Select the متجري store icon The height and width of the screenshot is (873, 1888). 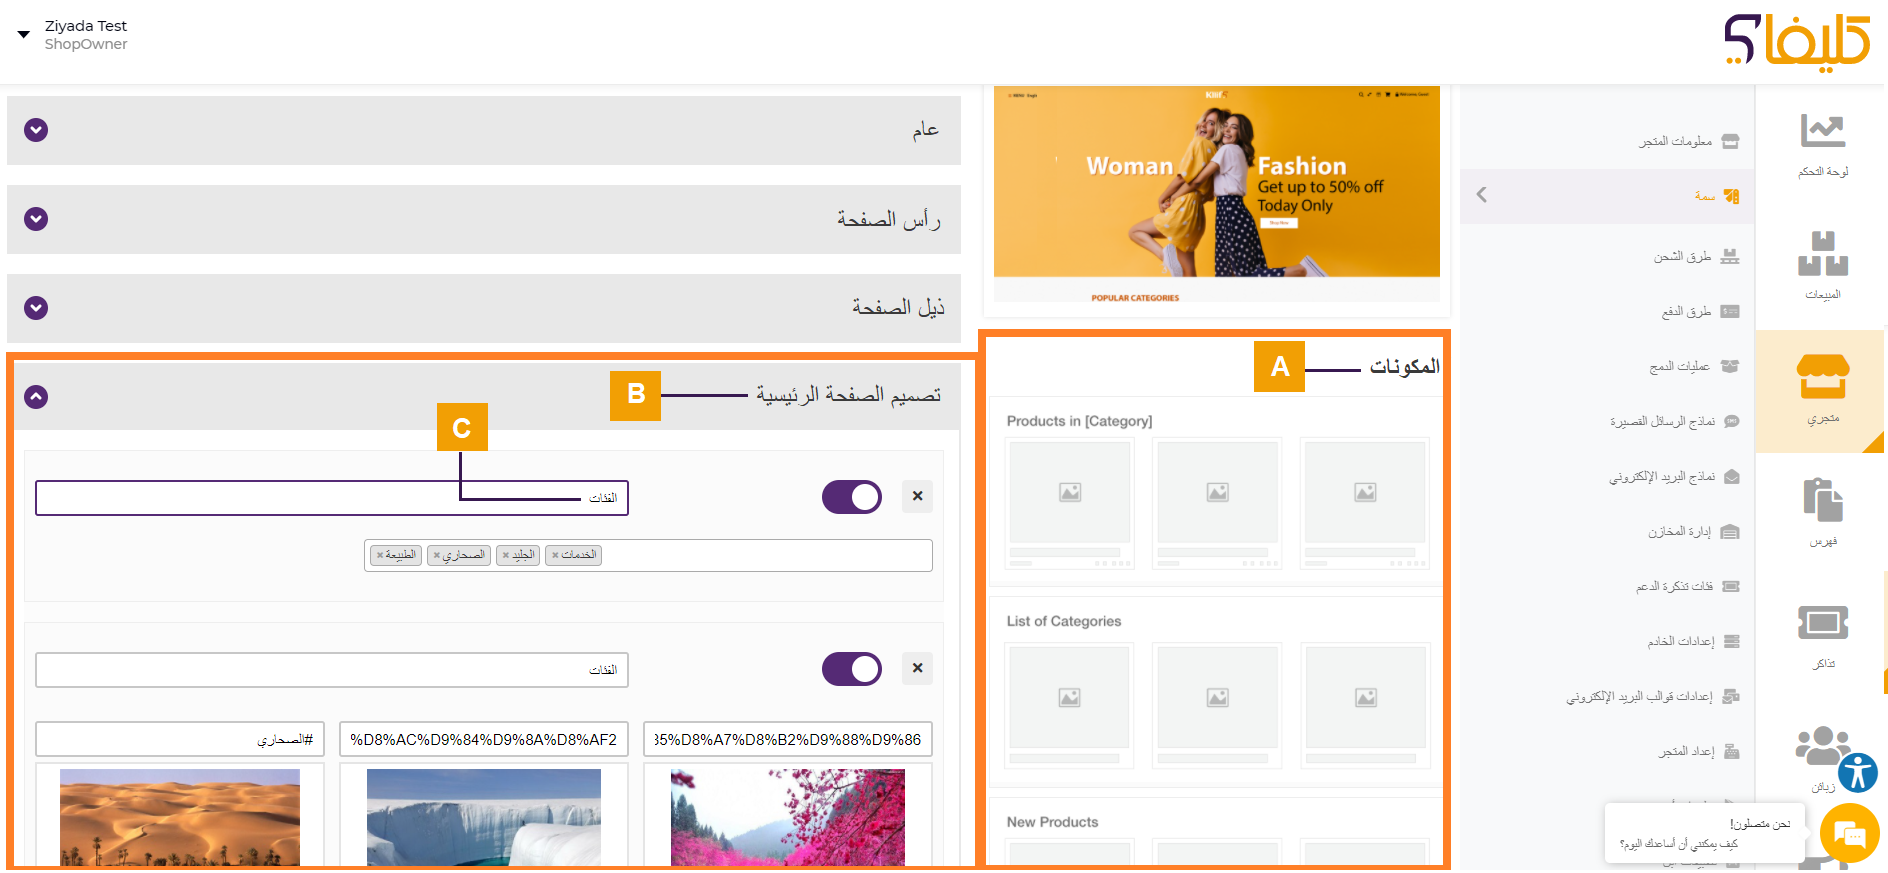(1822, 377)
